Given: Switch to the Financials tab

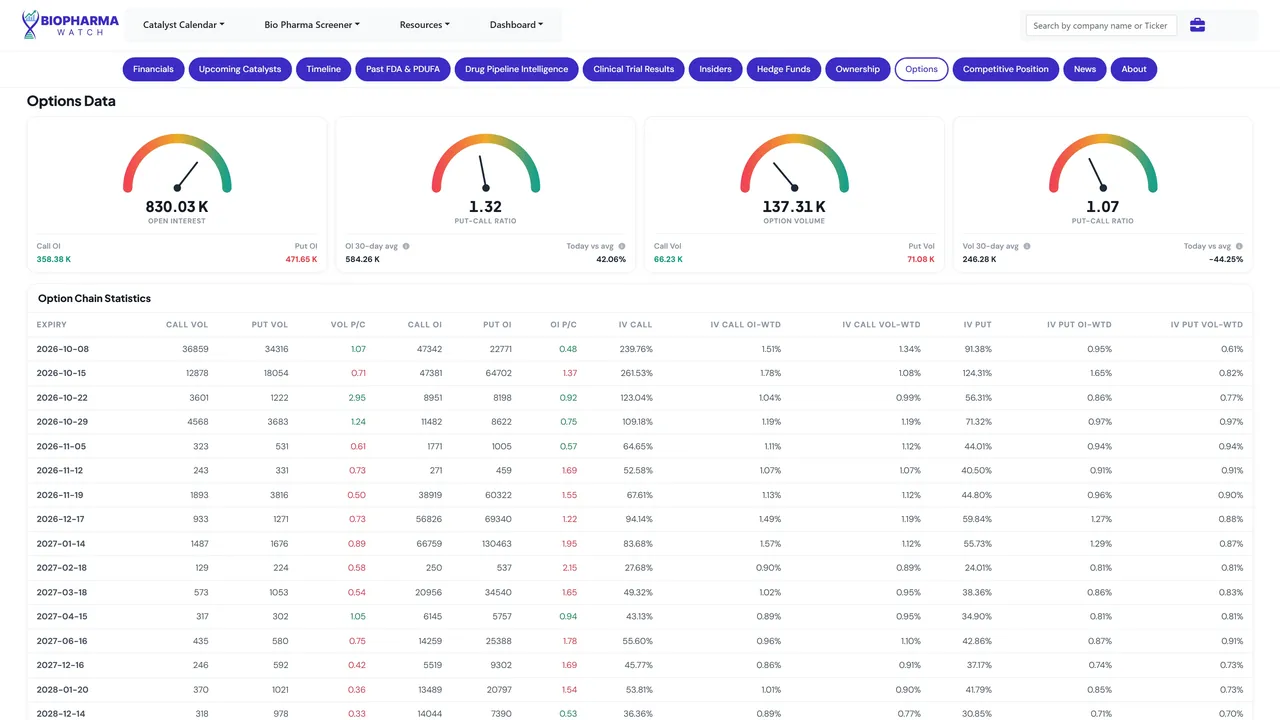Looking at the screenshot, I should pos(153,69).
